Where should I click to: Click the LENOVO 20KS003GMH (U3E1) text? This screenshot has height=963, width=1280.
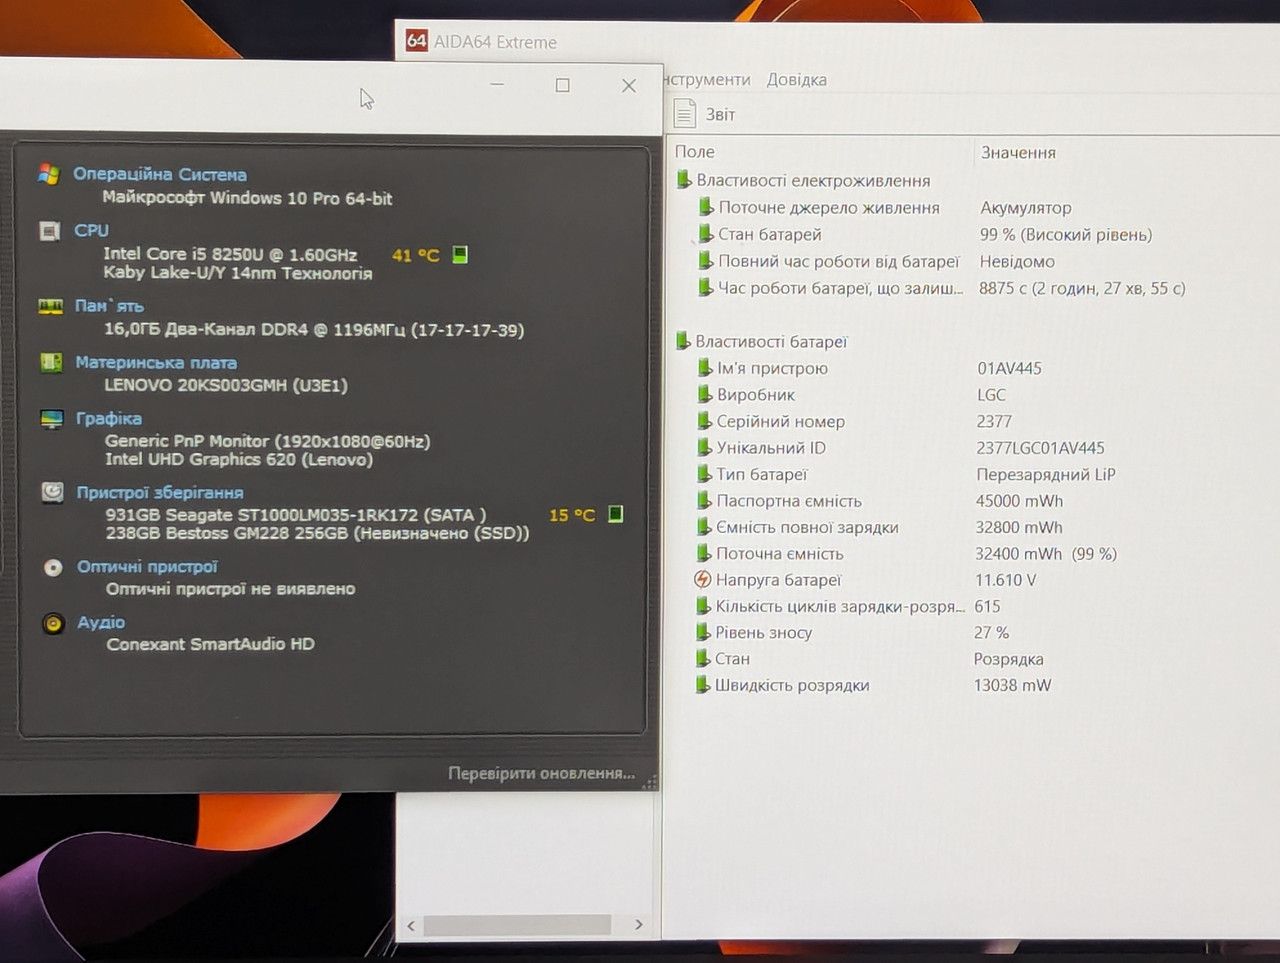click(x=226, y=385)
